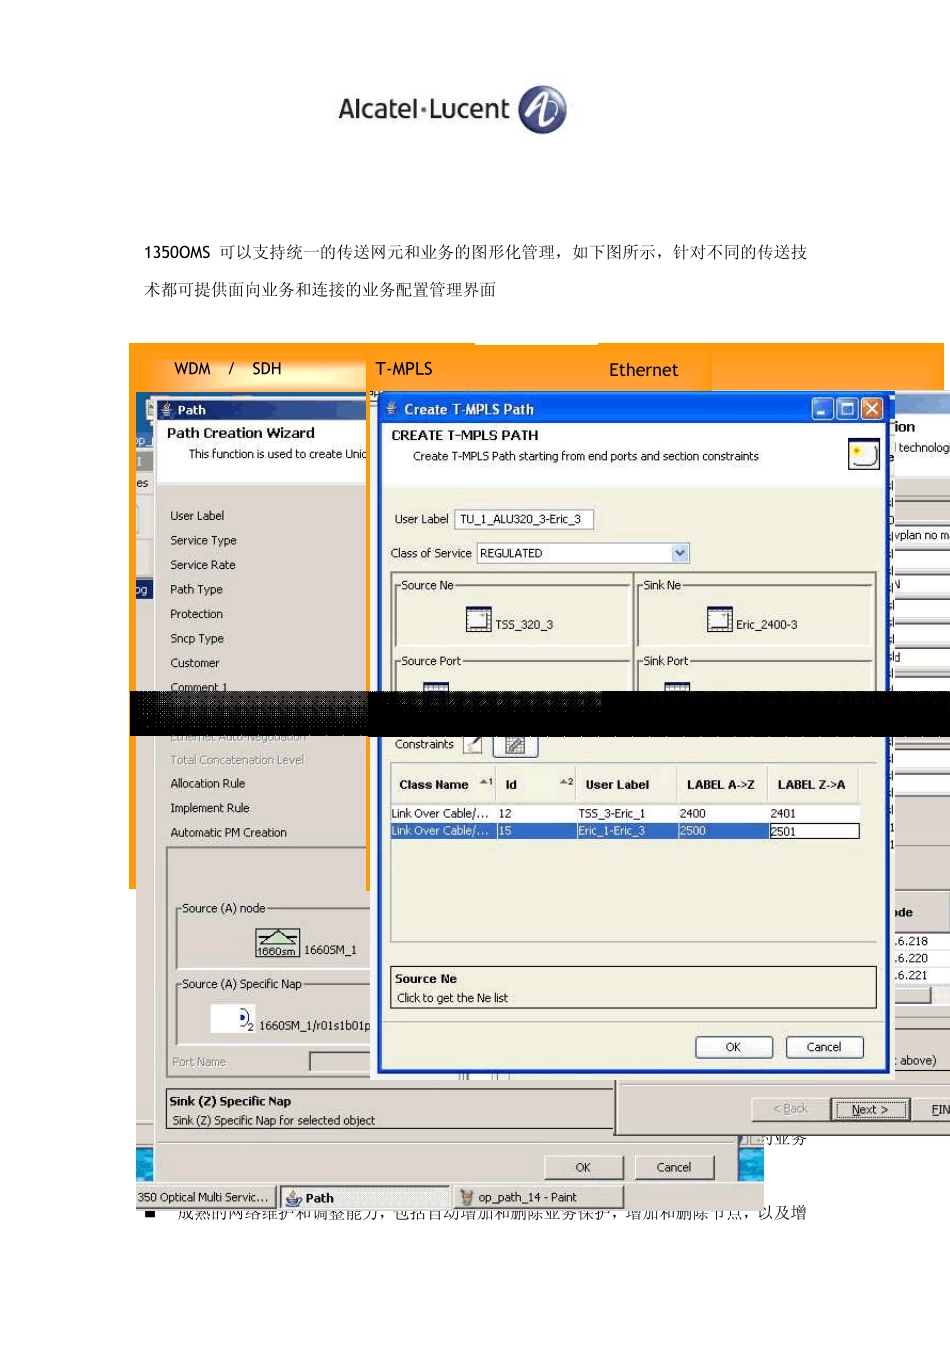Select Service Type in Path wizard list
The image size is (950, 1345).
(203, 540)
